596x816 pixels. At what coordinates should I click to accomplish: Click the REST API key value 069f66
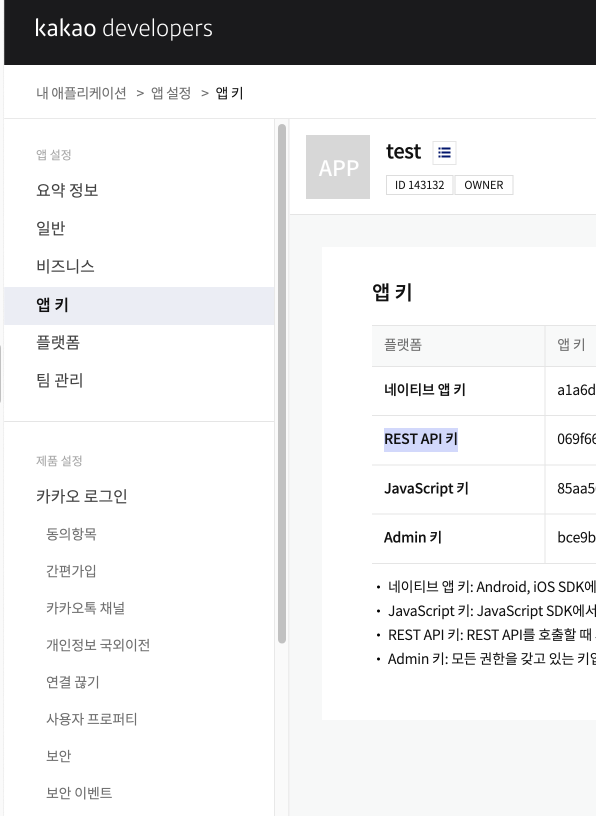pyautogui.click(x=576, y=439)
